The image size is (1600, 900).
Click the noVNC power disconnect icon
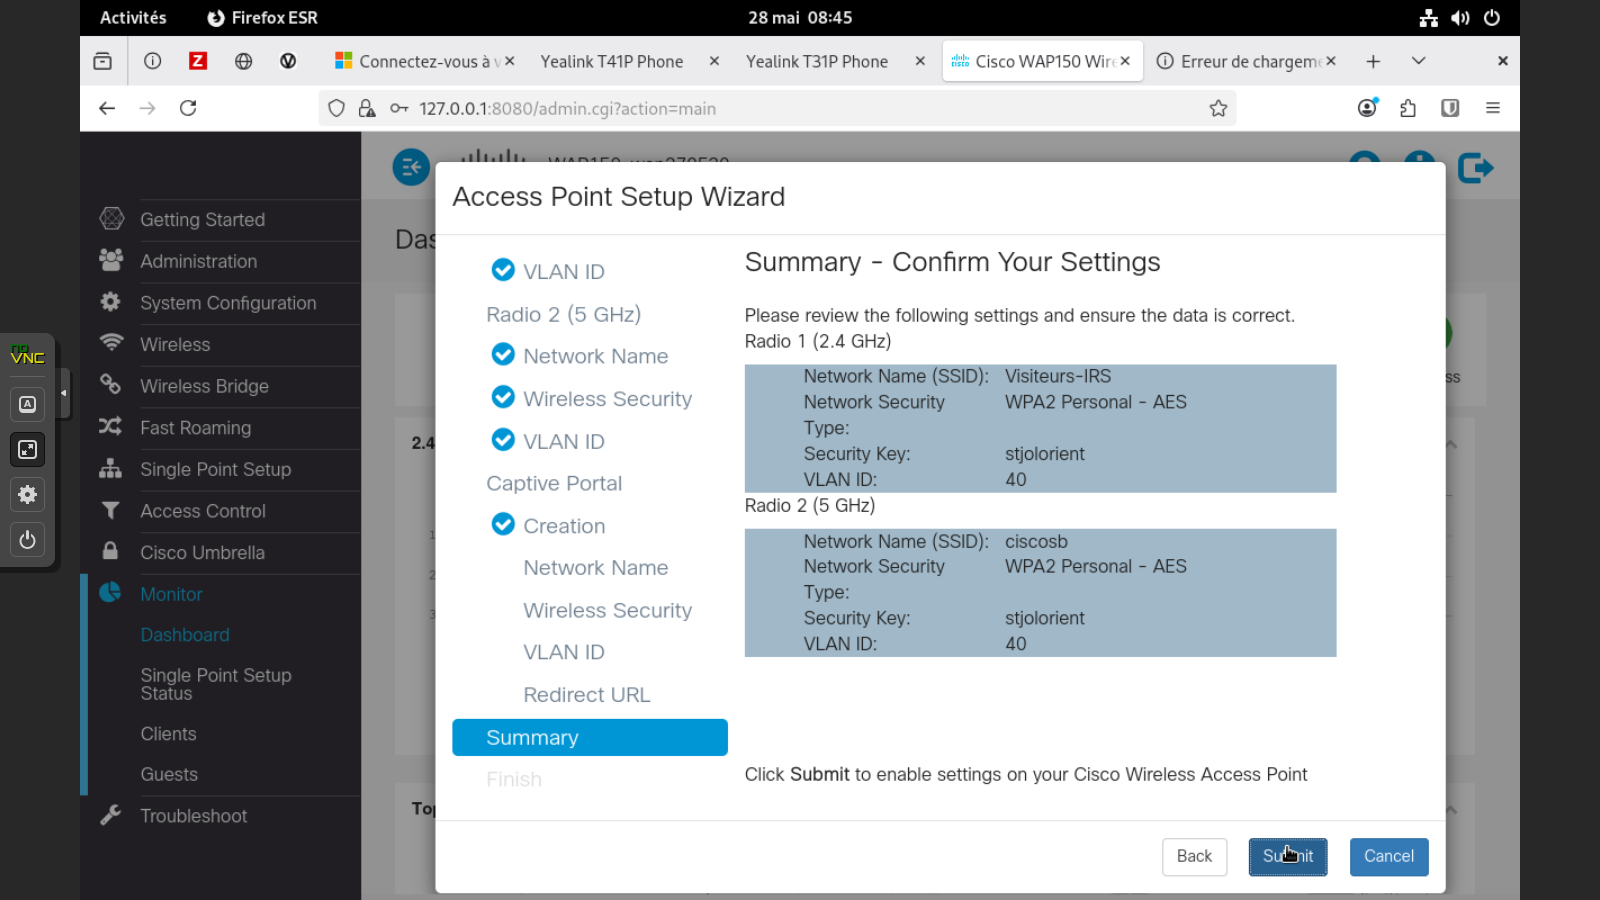pyautogui.click(x=28, y=540)
